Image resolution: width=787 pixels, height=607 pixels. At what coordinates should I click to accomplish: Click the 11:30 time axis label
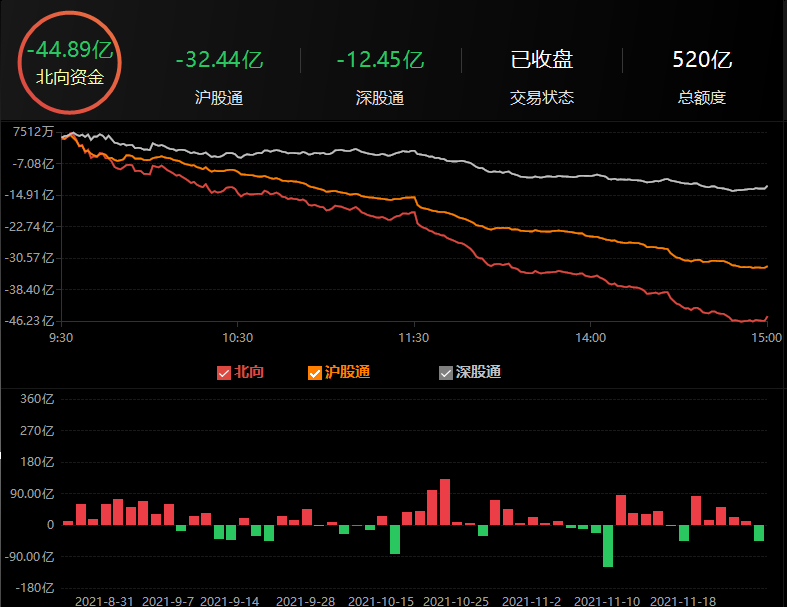(x=413, y=338)
